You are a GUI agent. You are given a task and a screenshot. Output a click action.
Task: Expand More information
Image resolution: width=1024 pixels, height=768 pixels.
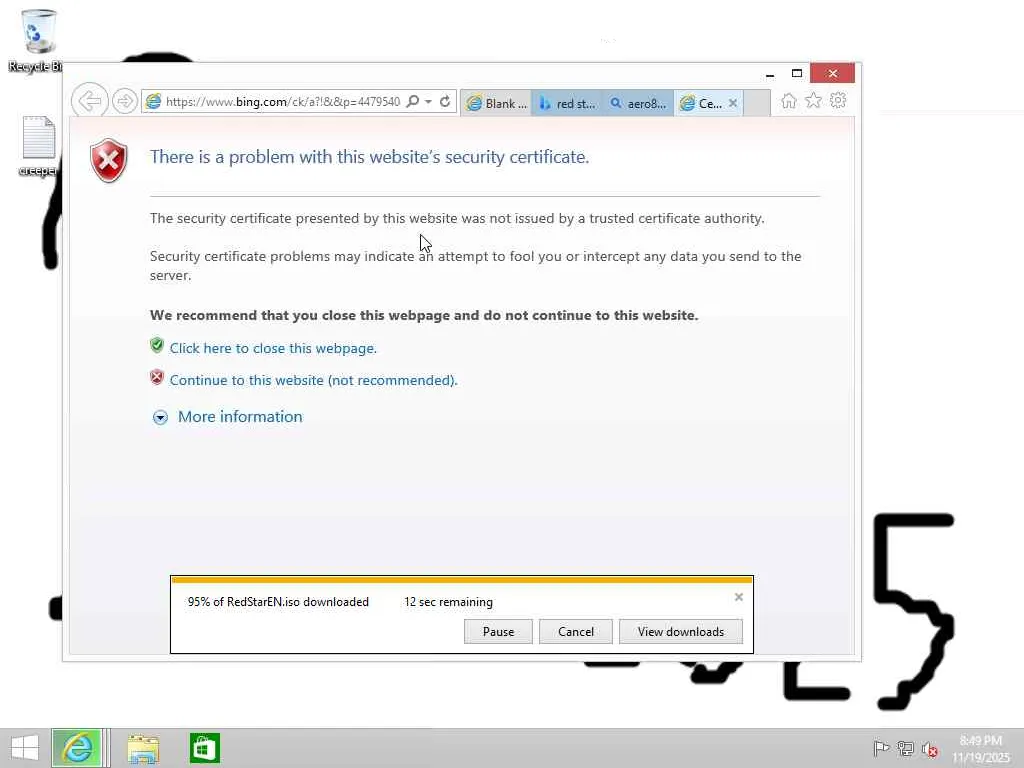(240, 417)
